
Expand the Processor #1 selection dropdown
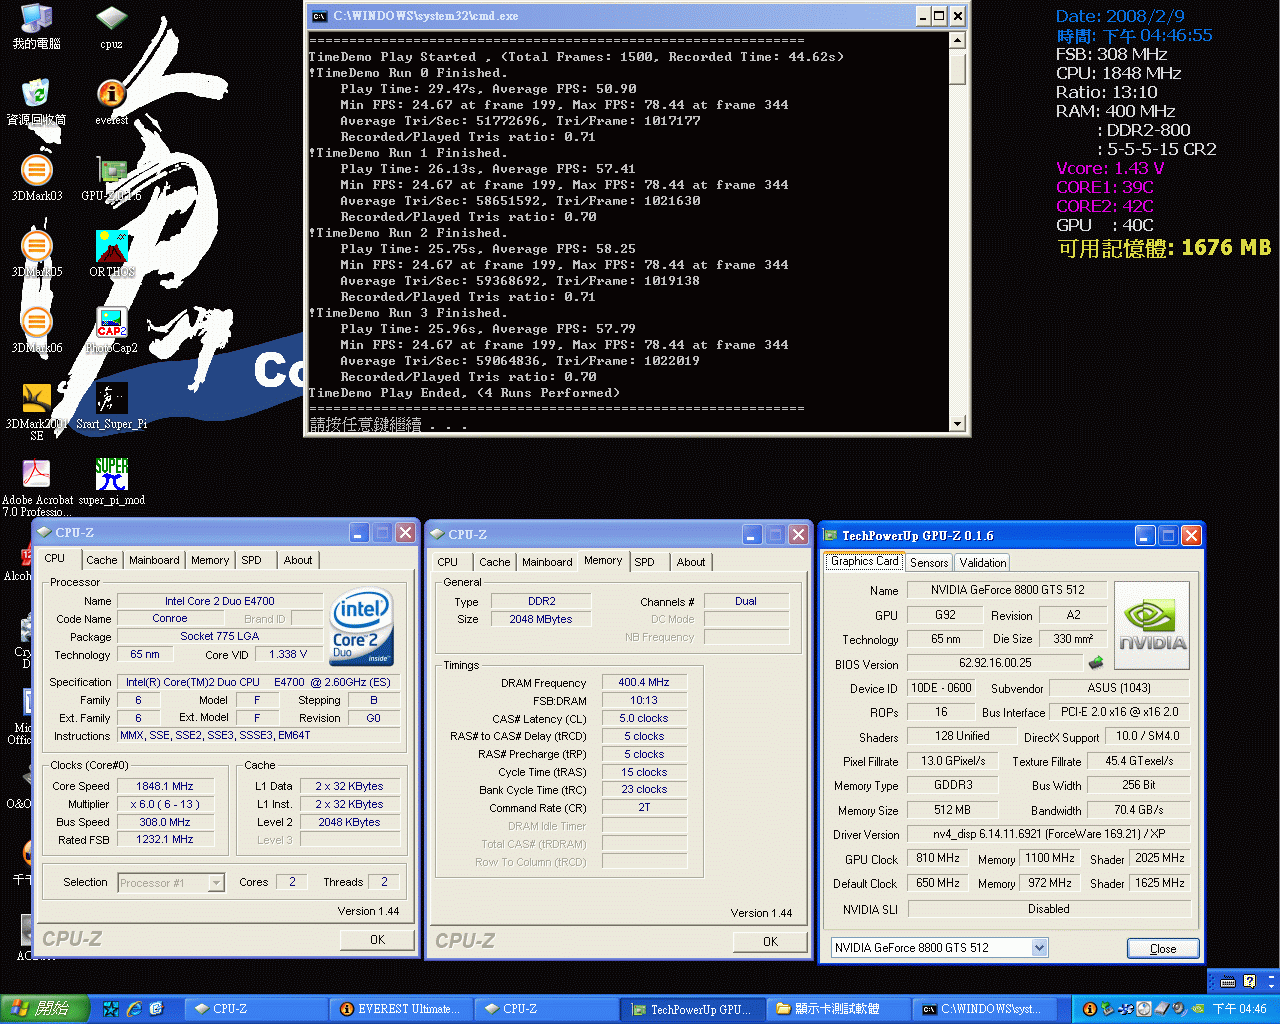216,883
